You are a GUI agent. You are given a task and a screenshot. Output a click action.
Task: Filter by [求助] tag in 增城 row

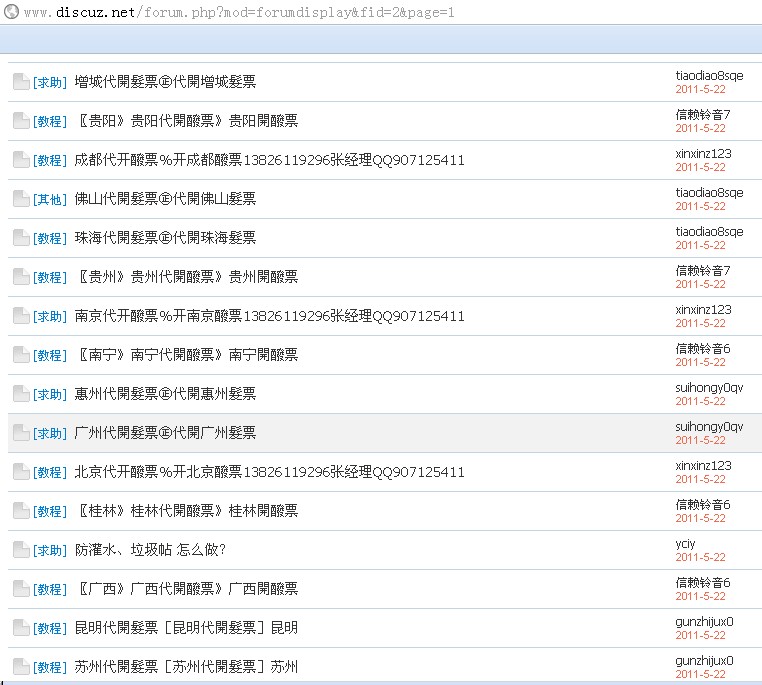[50, 82]
